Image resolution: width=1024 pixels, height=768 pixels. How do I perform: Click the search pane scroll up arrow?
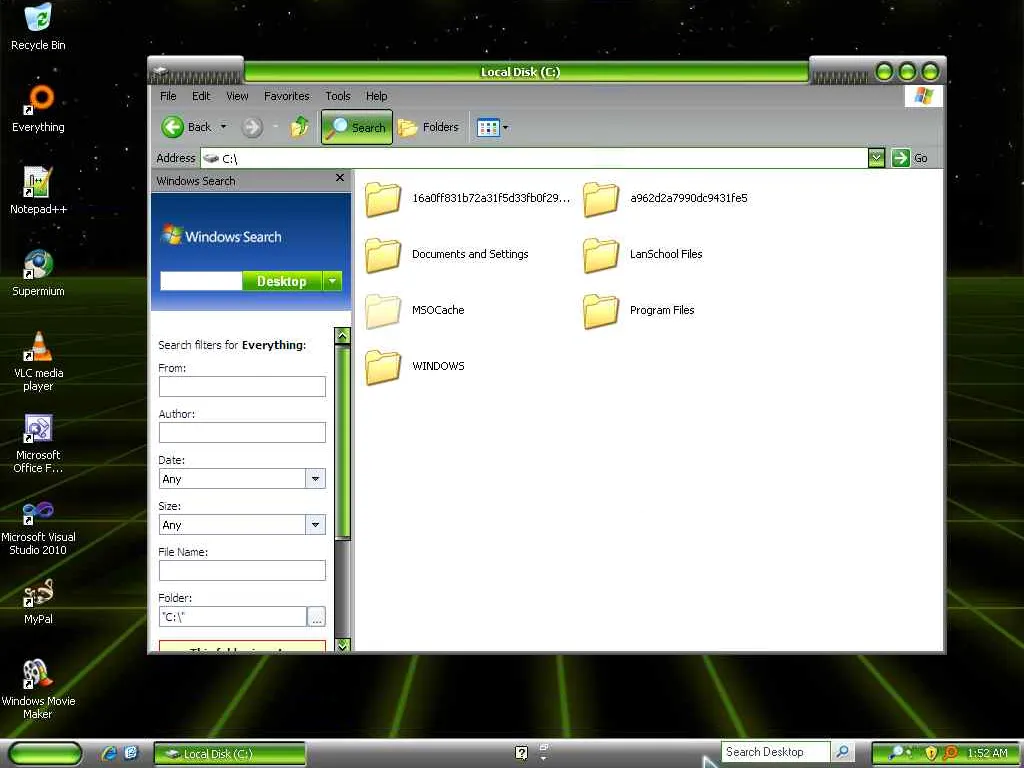342,336
